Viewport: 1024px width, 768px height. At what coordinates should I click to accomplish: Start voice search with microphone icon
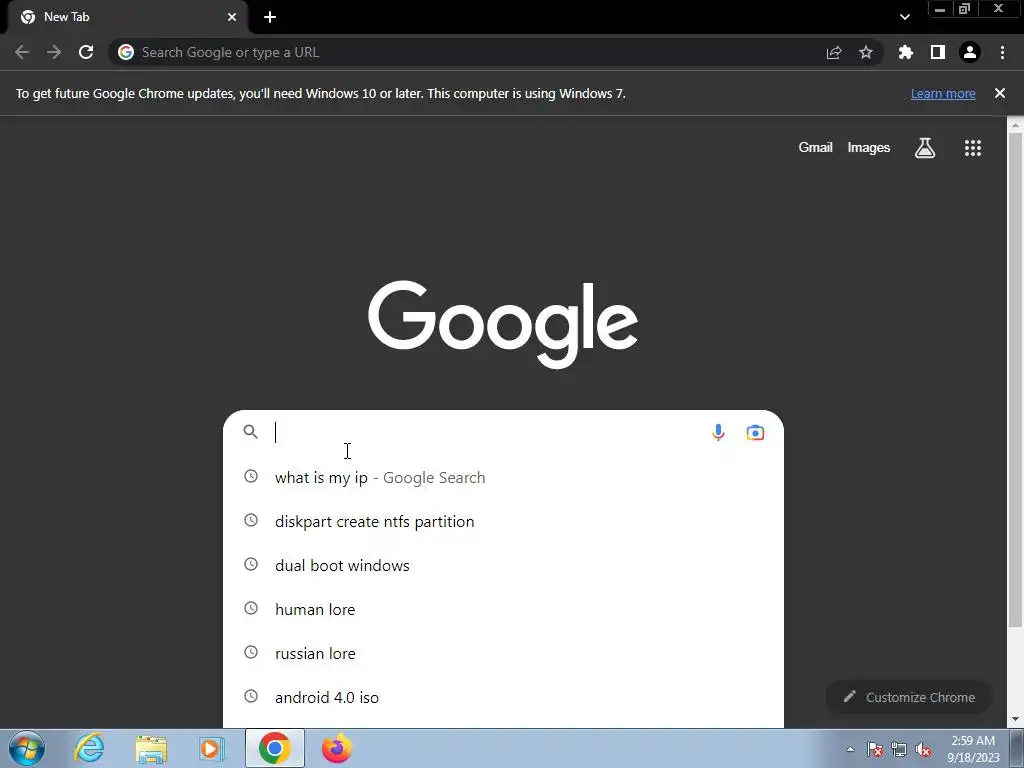tap(718, 432)
